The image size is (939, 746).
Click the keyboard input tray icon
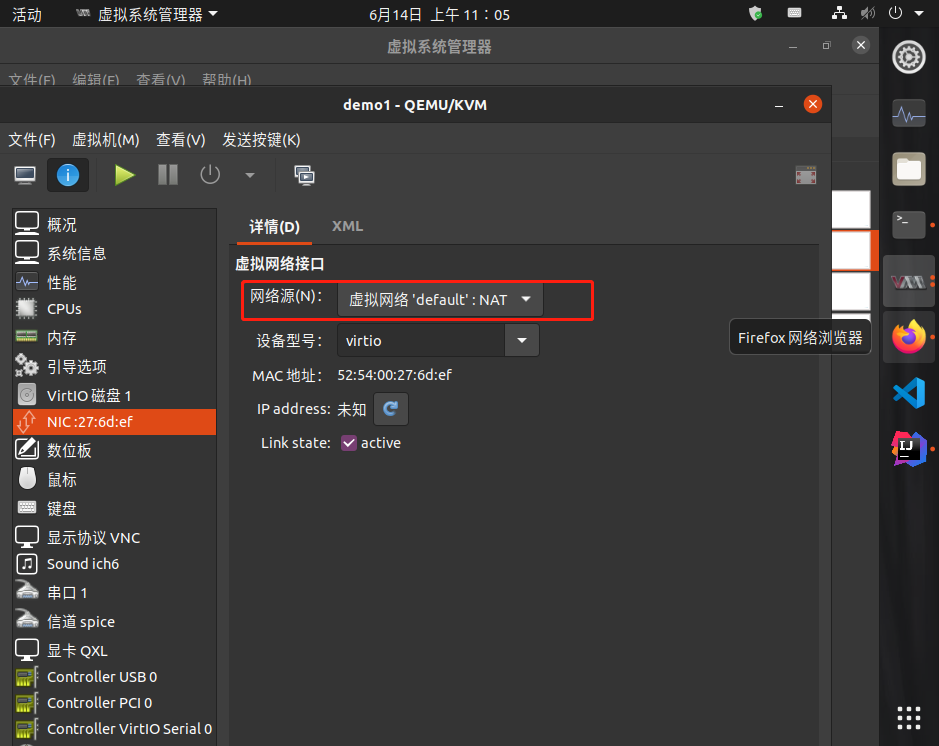tap(794, 13)
